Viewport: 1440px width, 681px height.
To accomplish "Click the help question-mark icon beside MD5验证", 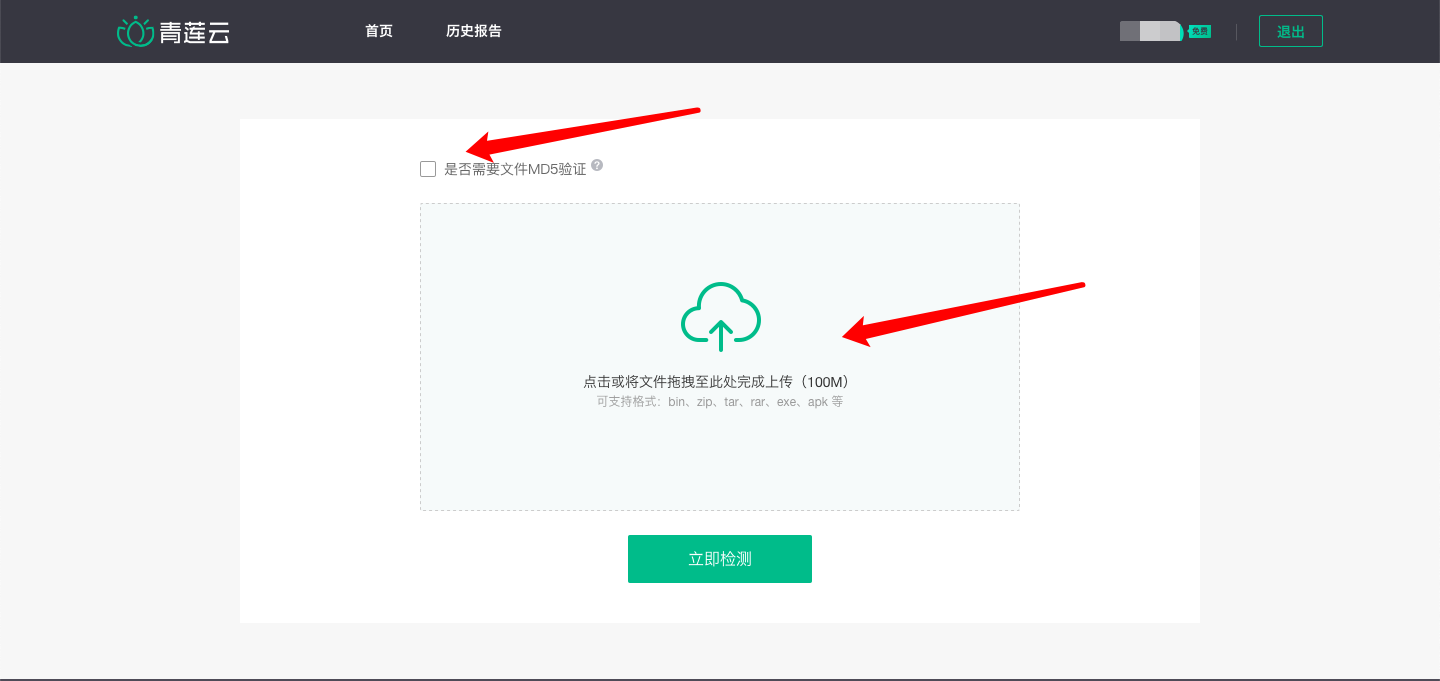I will click(597, 165).
